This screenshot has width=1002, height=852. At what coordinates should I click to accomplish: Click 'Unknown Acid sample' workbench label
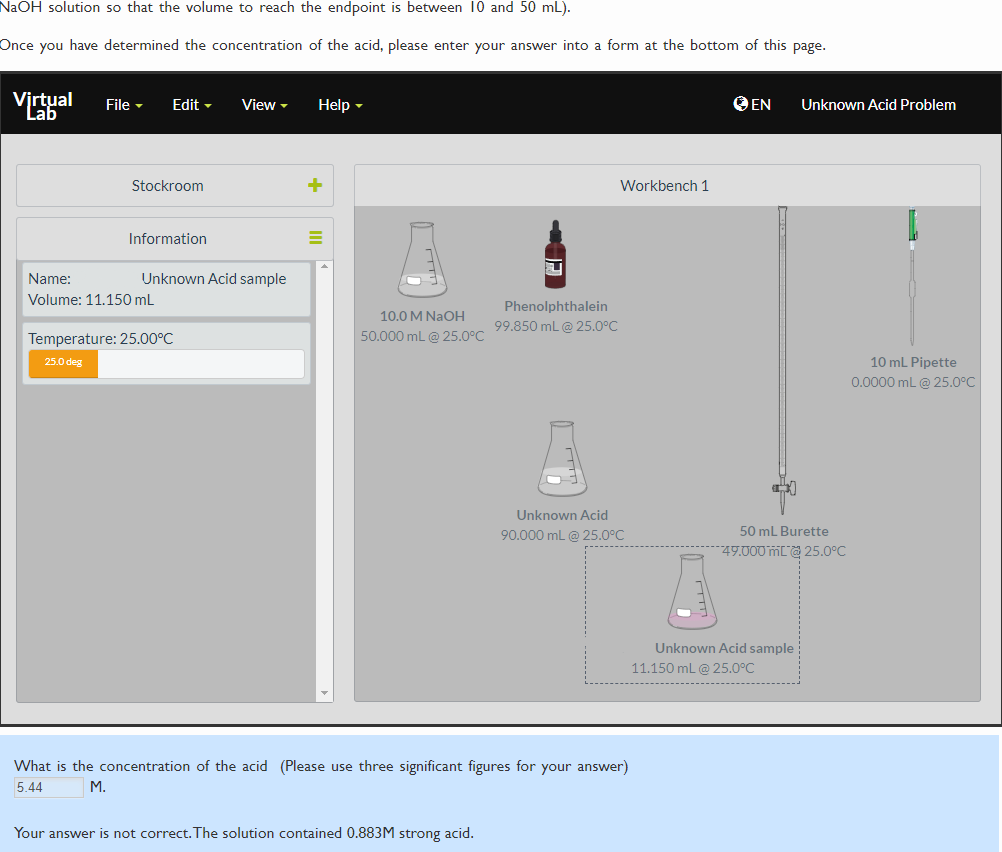pos(724,648)
